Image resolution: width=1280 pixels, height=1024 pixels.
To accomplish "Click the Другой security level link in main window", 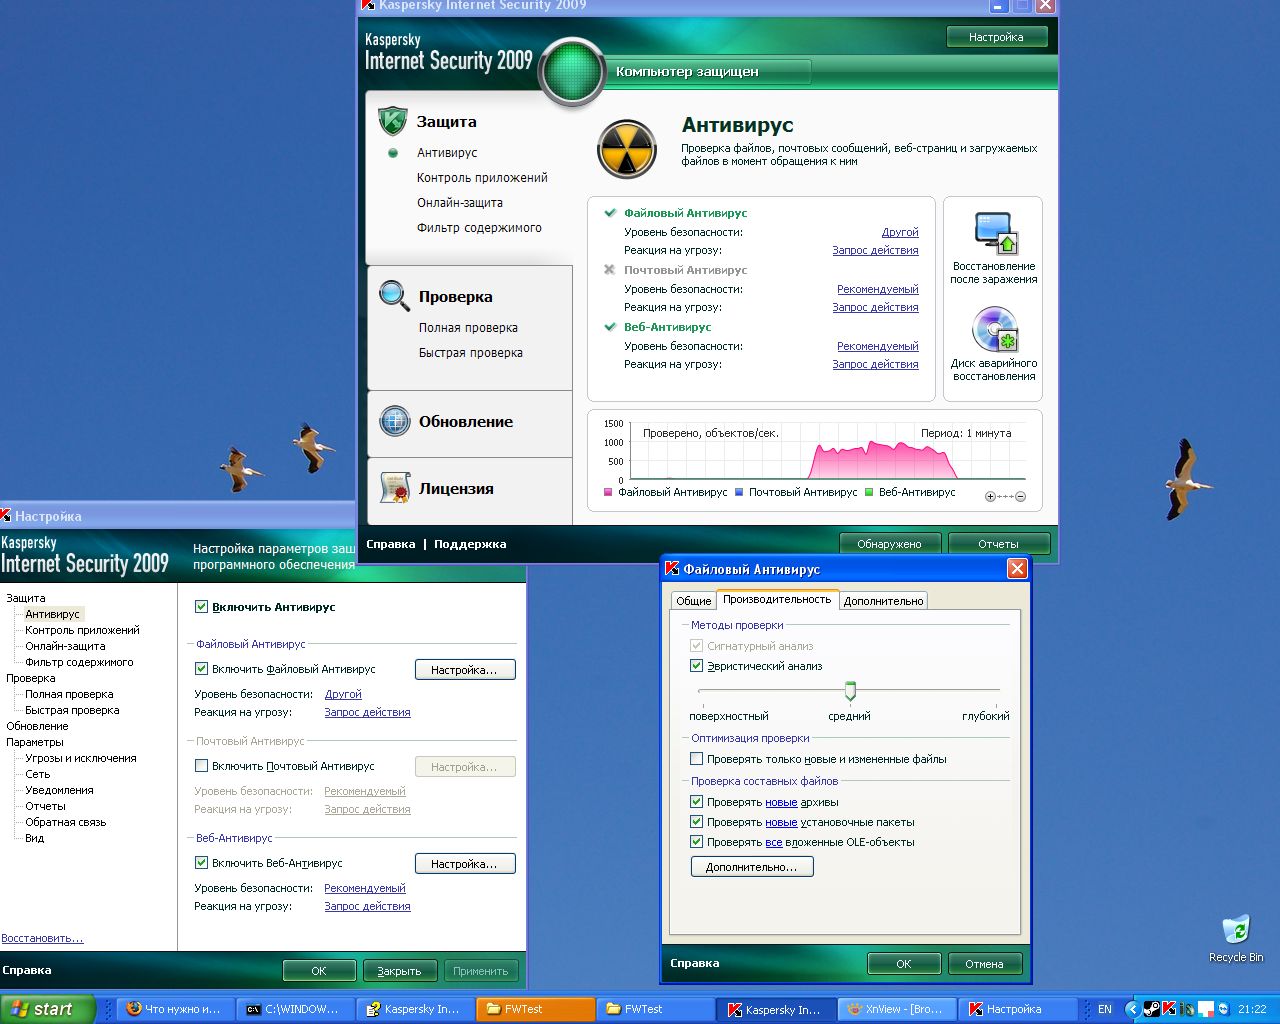I will tap(900, 232).
